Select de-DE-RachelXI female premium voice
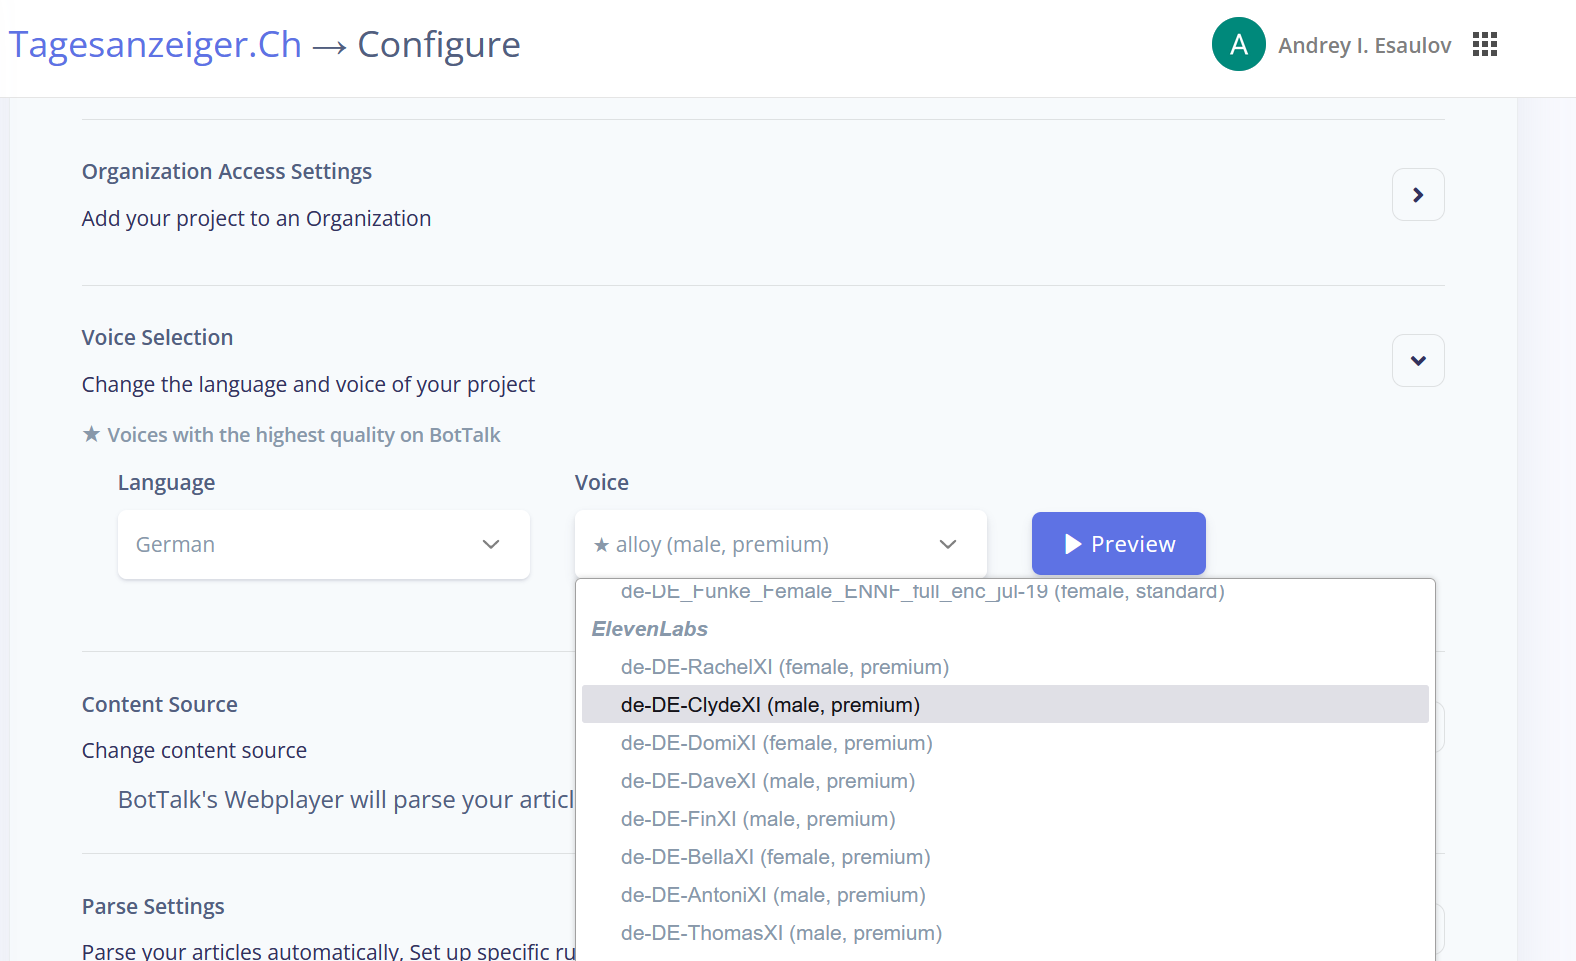 (x=784, y=667)
